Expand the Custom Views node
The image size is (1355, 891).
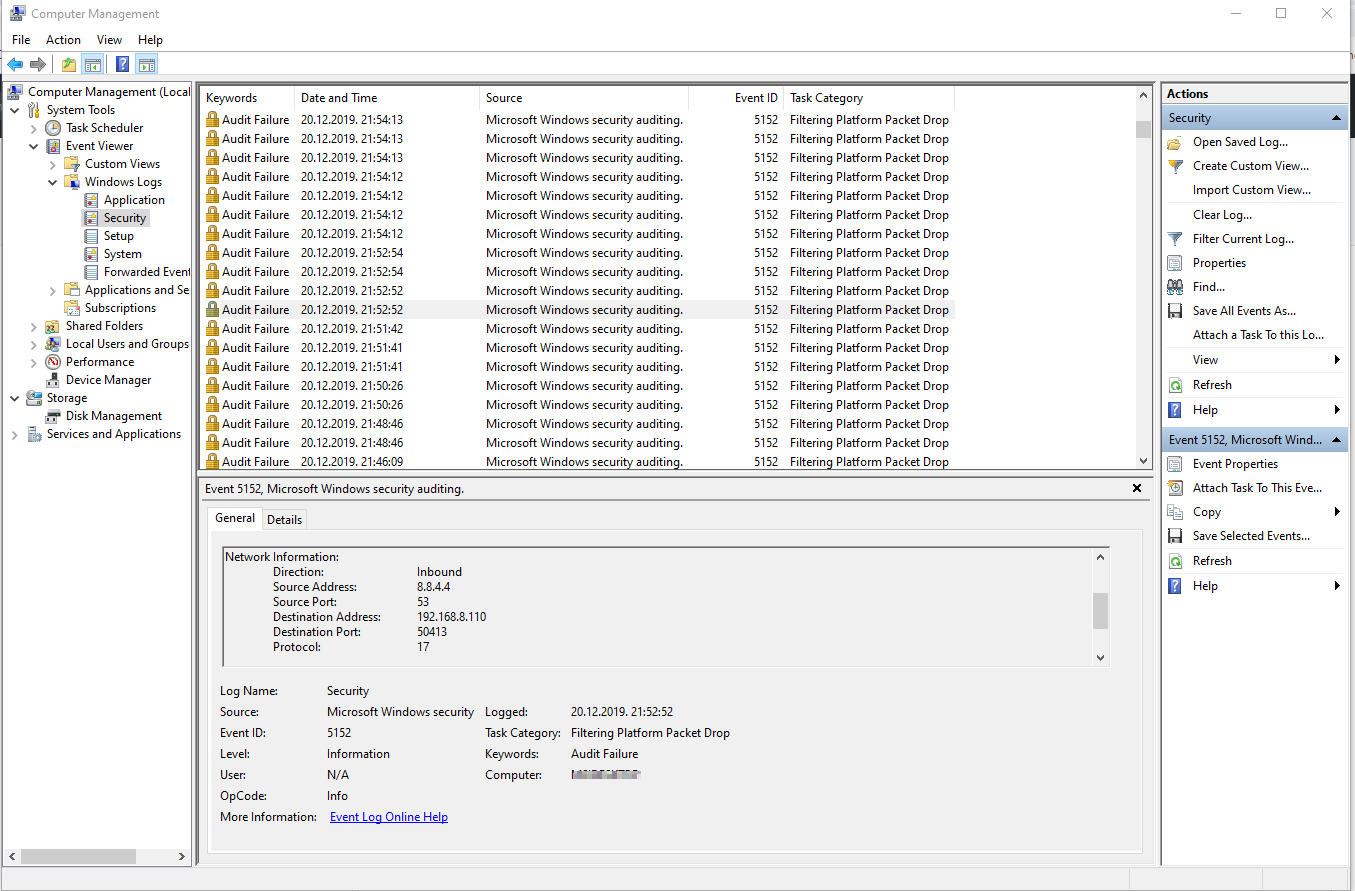click(x=53, y=164)
